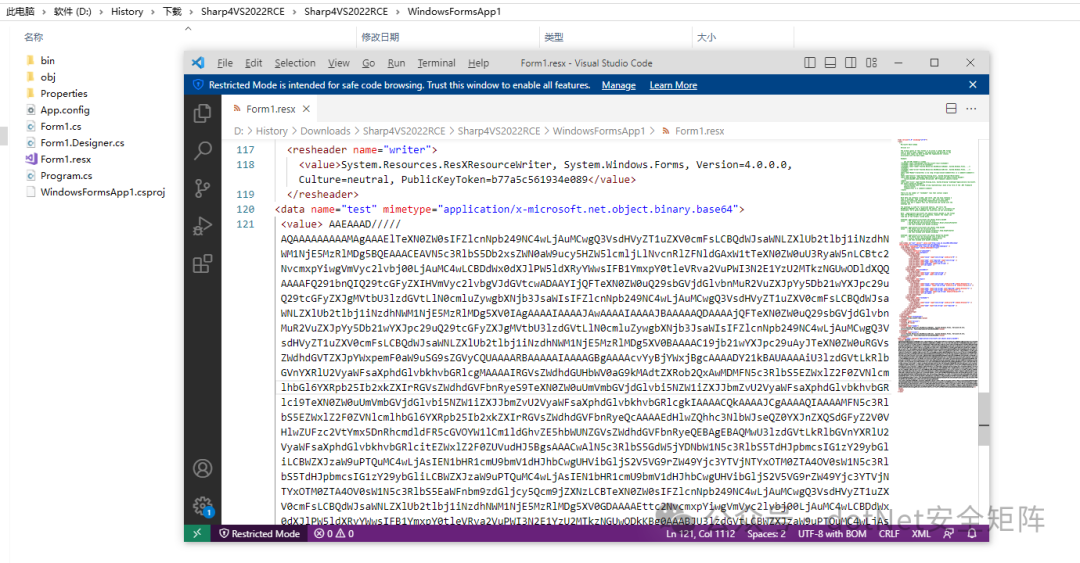1080x563 pixels.
Task: Select App.config in File Explorer
Action: pos(65,110)
